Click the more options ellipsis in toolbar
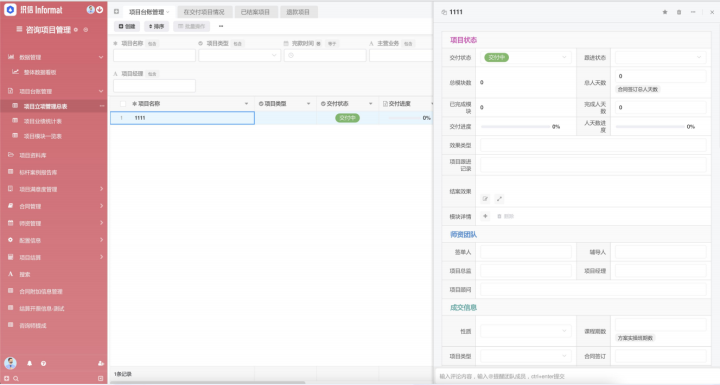This screenshot has height=385, width=720. (221, 26)
